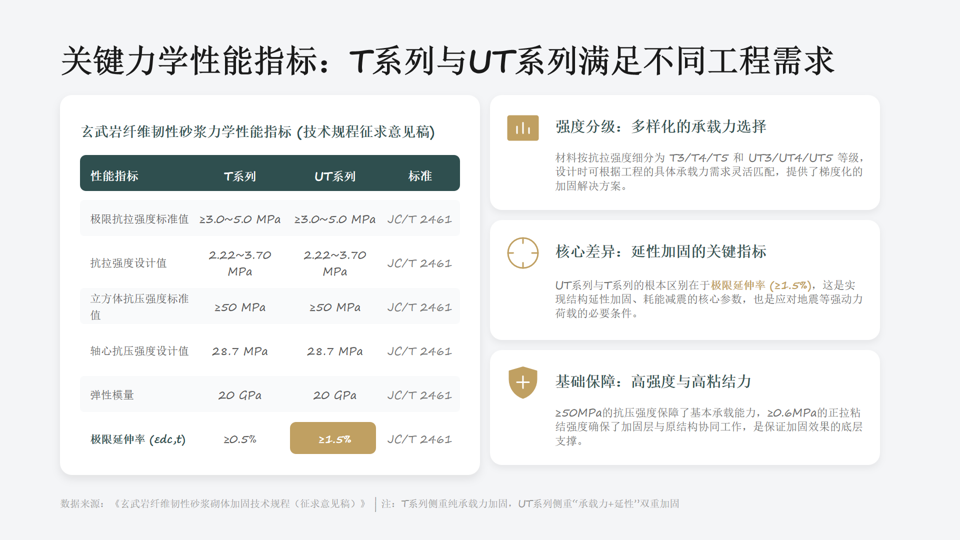Image resolution: width=960 pixels, height=540 pixels.
Task: Click the 基础保障：高强度与高粘结力 heading
Action: click(x=653, y=382)
